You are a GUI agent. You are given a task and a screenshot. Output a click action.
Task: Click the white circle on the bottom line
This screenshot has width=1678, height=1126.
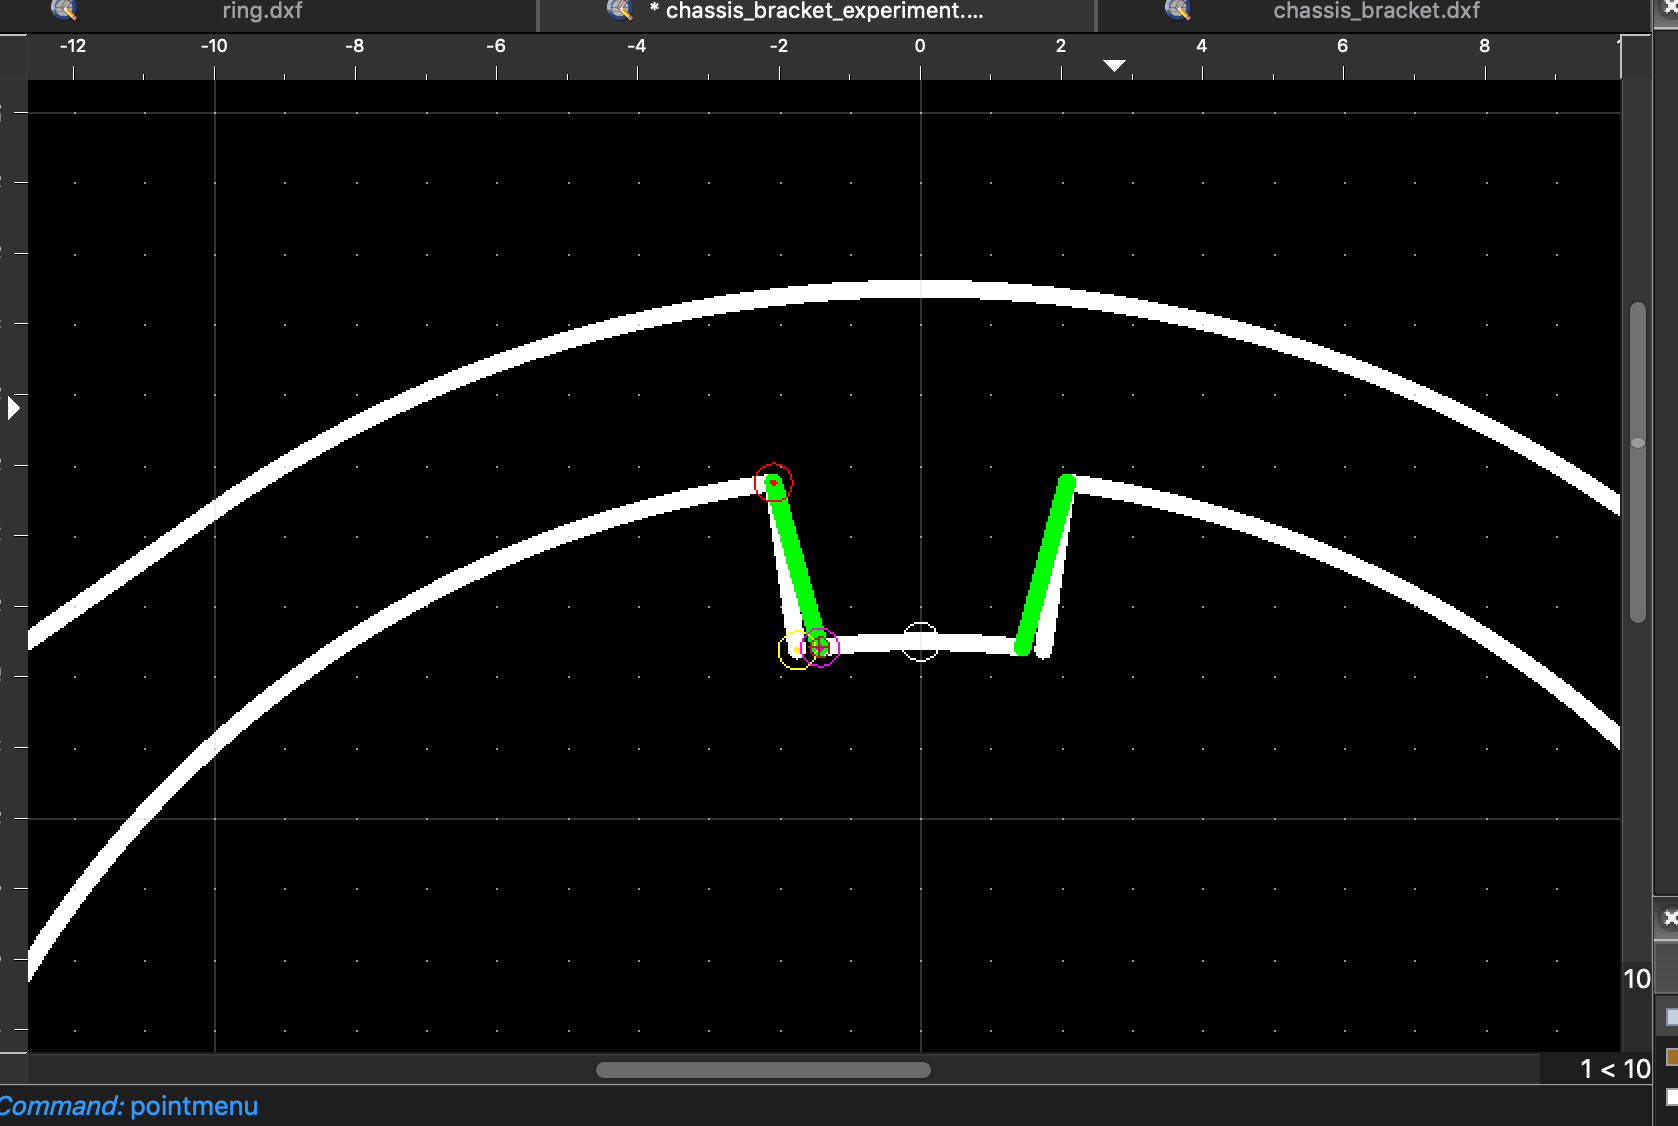tap(920, 642)
